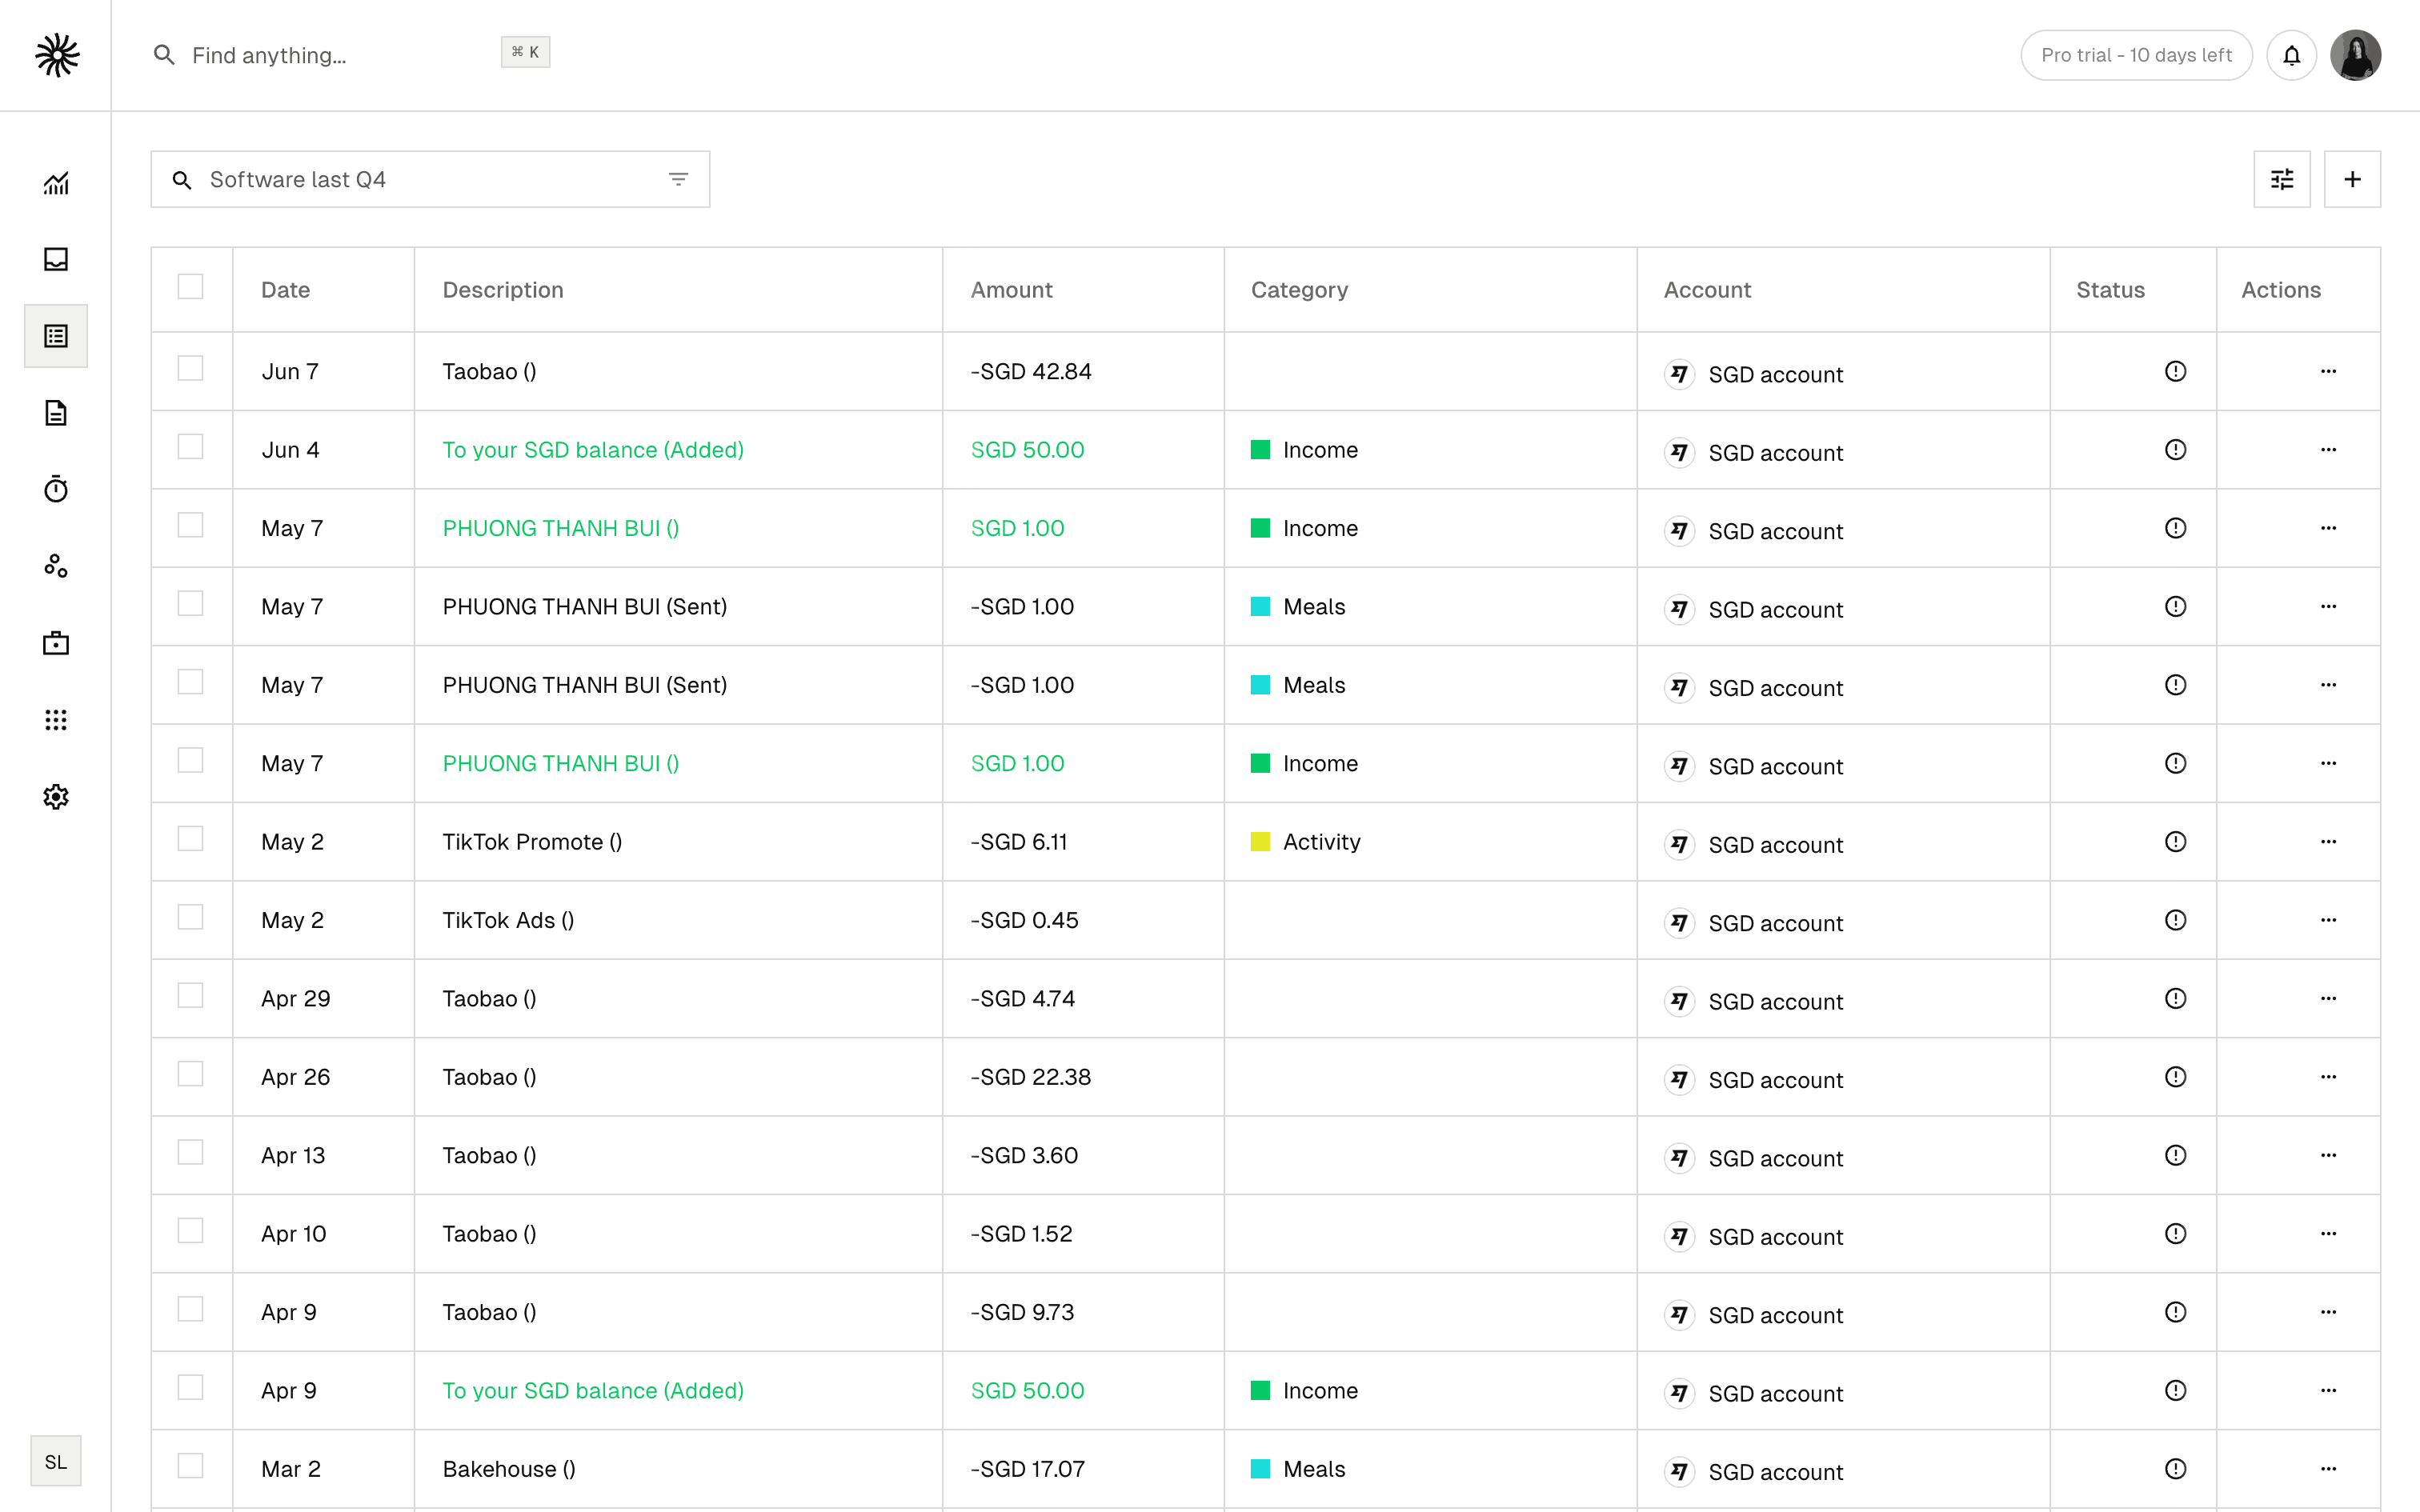Open the filter options in the search bar
The height and width of the screenshot is (1512, 2420).
(678, 179)
